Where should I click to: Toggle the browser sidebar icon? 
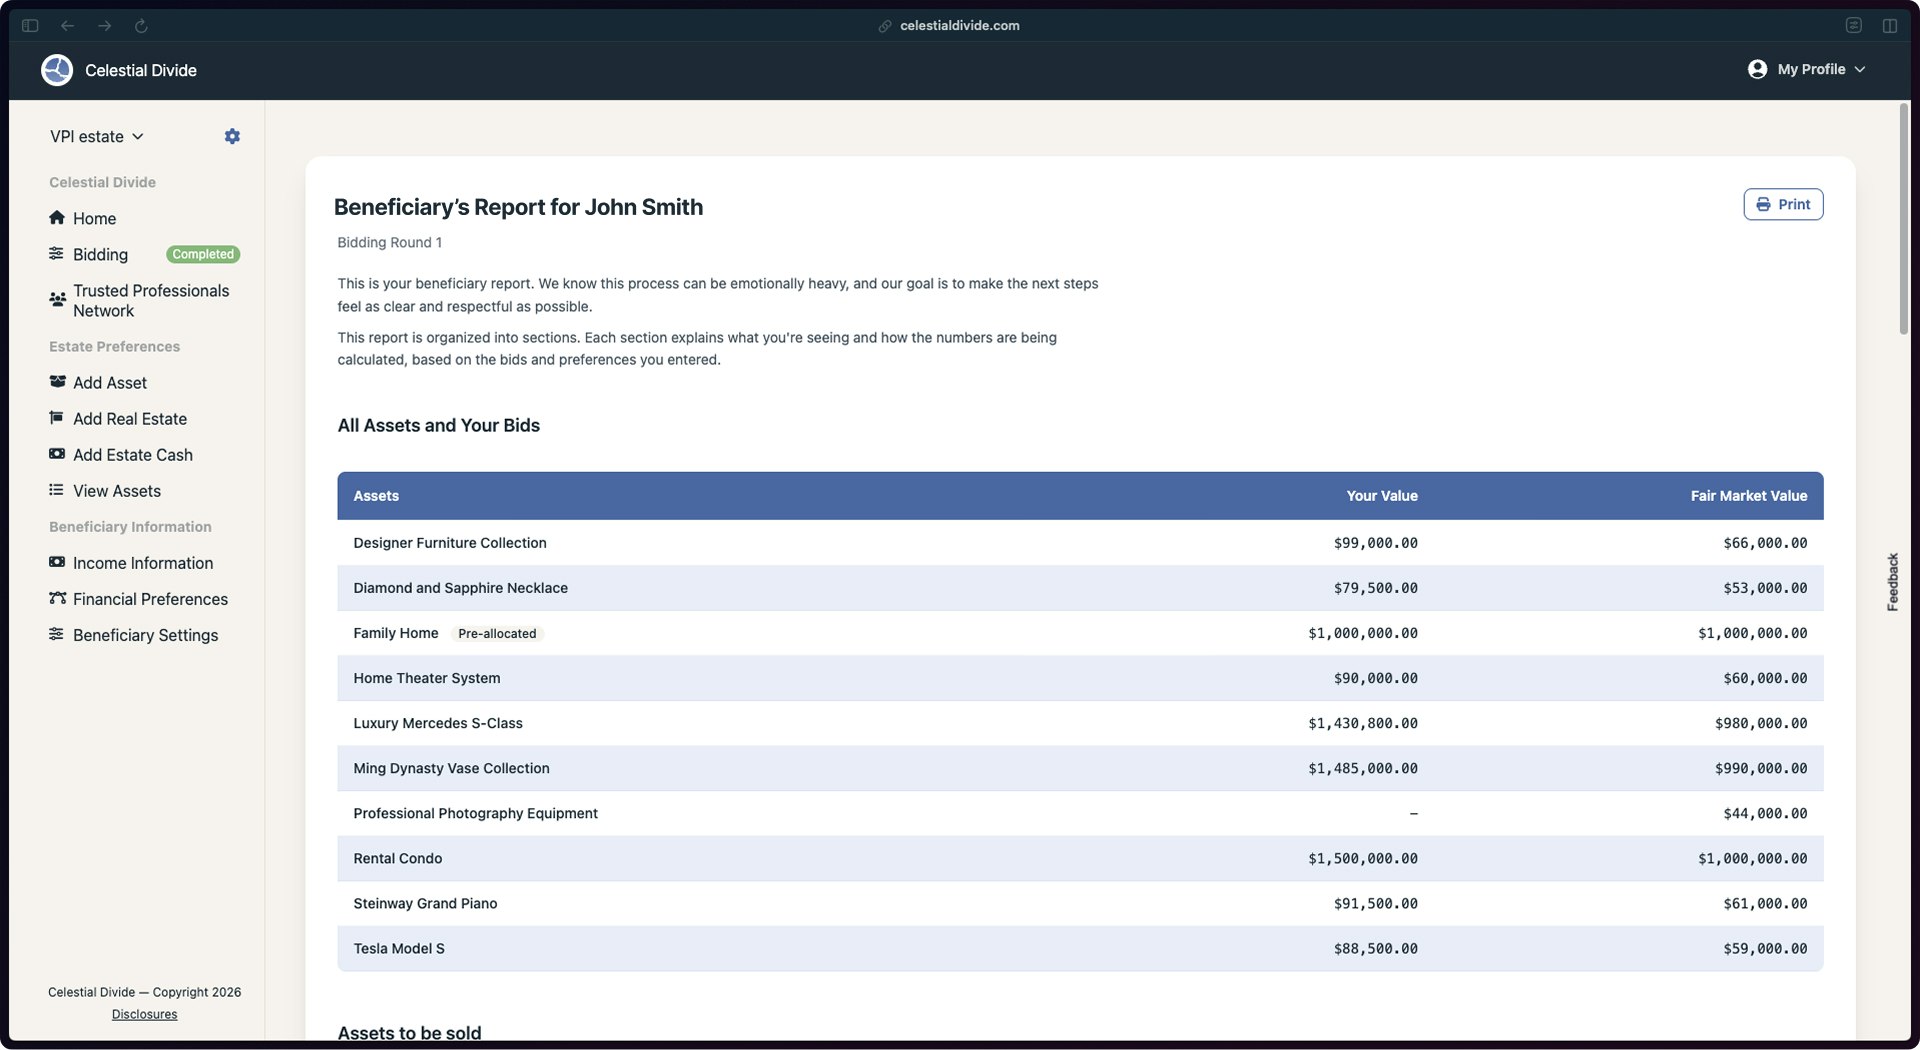(x=30, y=26)
